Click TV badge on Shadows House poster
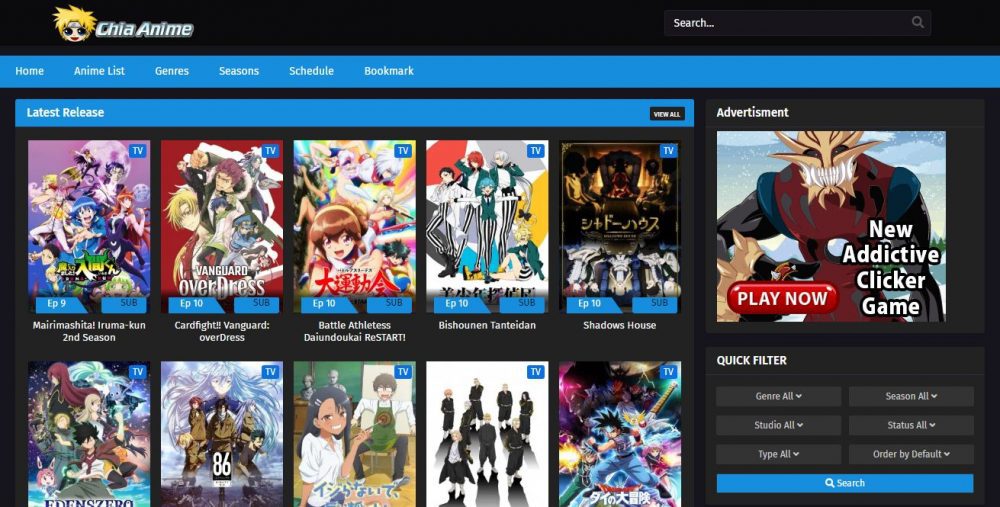The height and width of the screenshot is (507, 1000). click(x=668, y=151)
